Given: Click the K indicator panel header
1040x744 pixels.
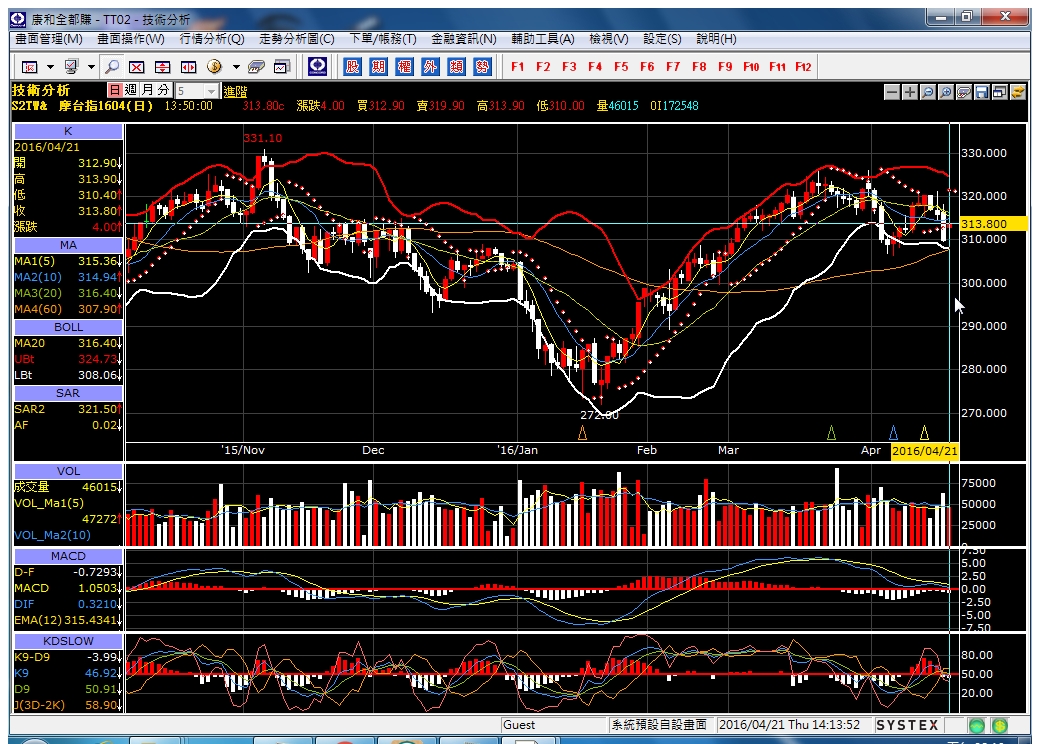Looking at the screenshot, I should [x=68, y=131].
